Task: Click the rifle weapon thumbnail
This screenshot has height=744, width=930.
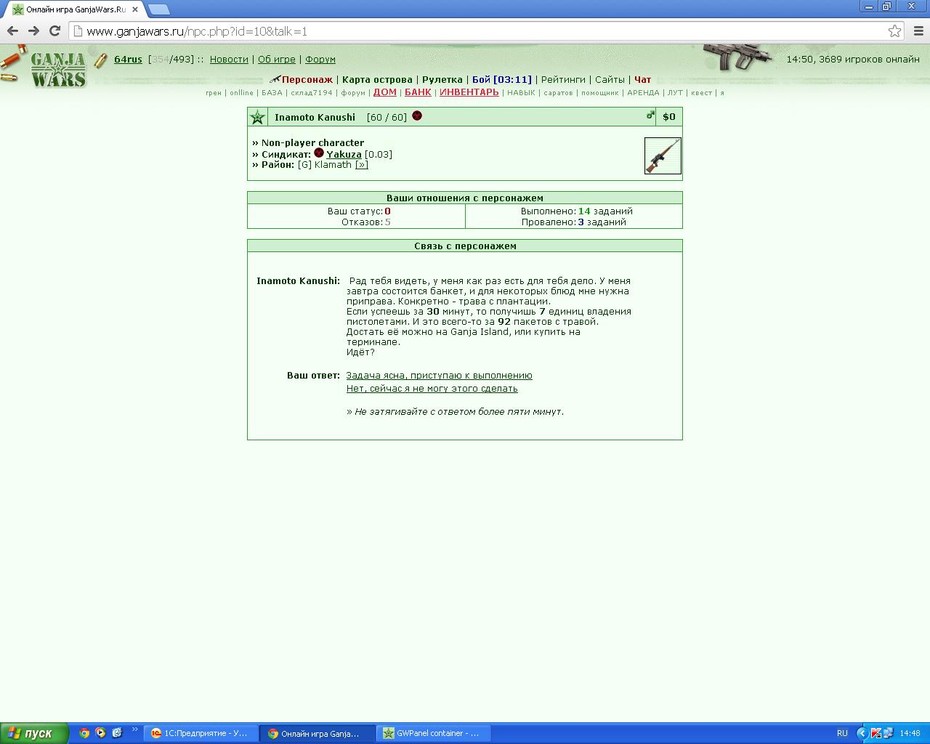Action: (663, 155)
